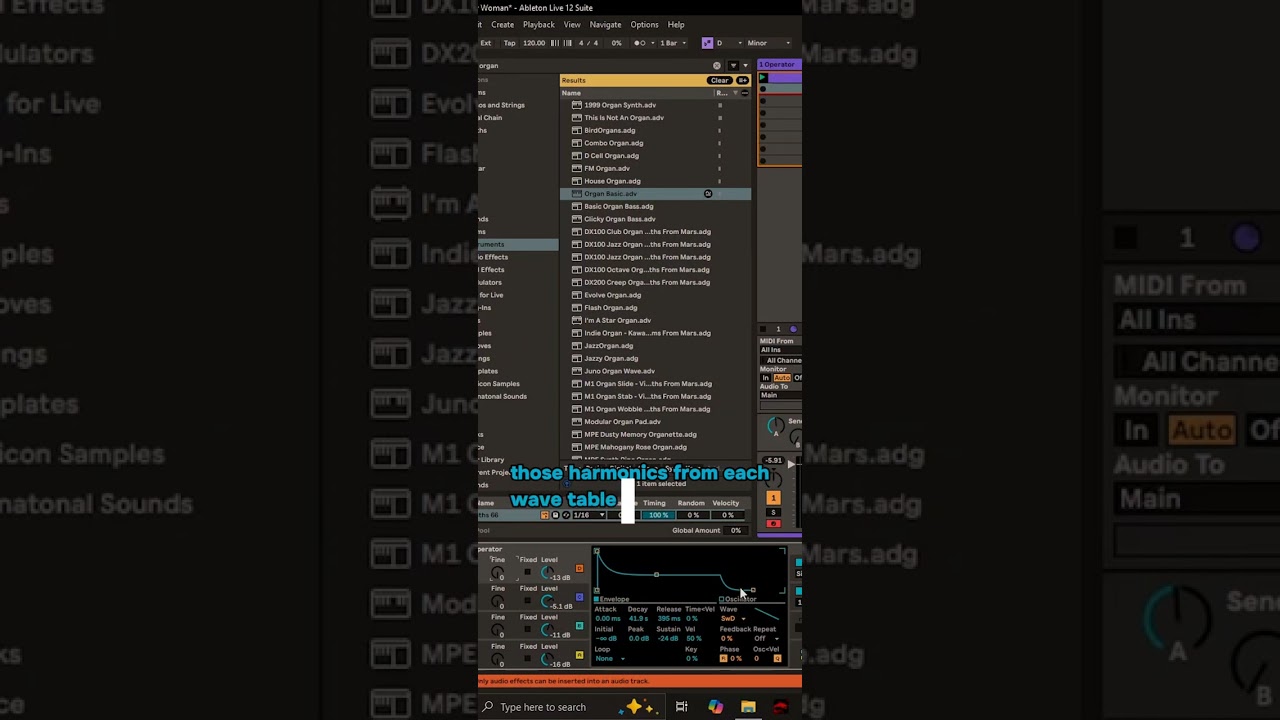
Task: Click the metronome toggle icon in transport
Action: (641, 43)
